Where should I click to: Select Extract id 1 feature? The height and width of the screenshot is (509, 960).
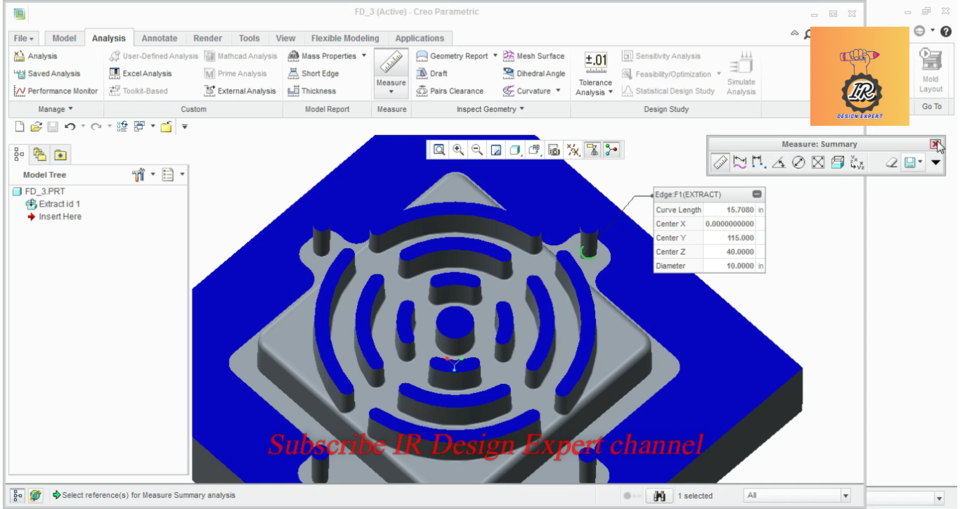[x=53, y=204]
